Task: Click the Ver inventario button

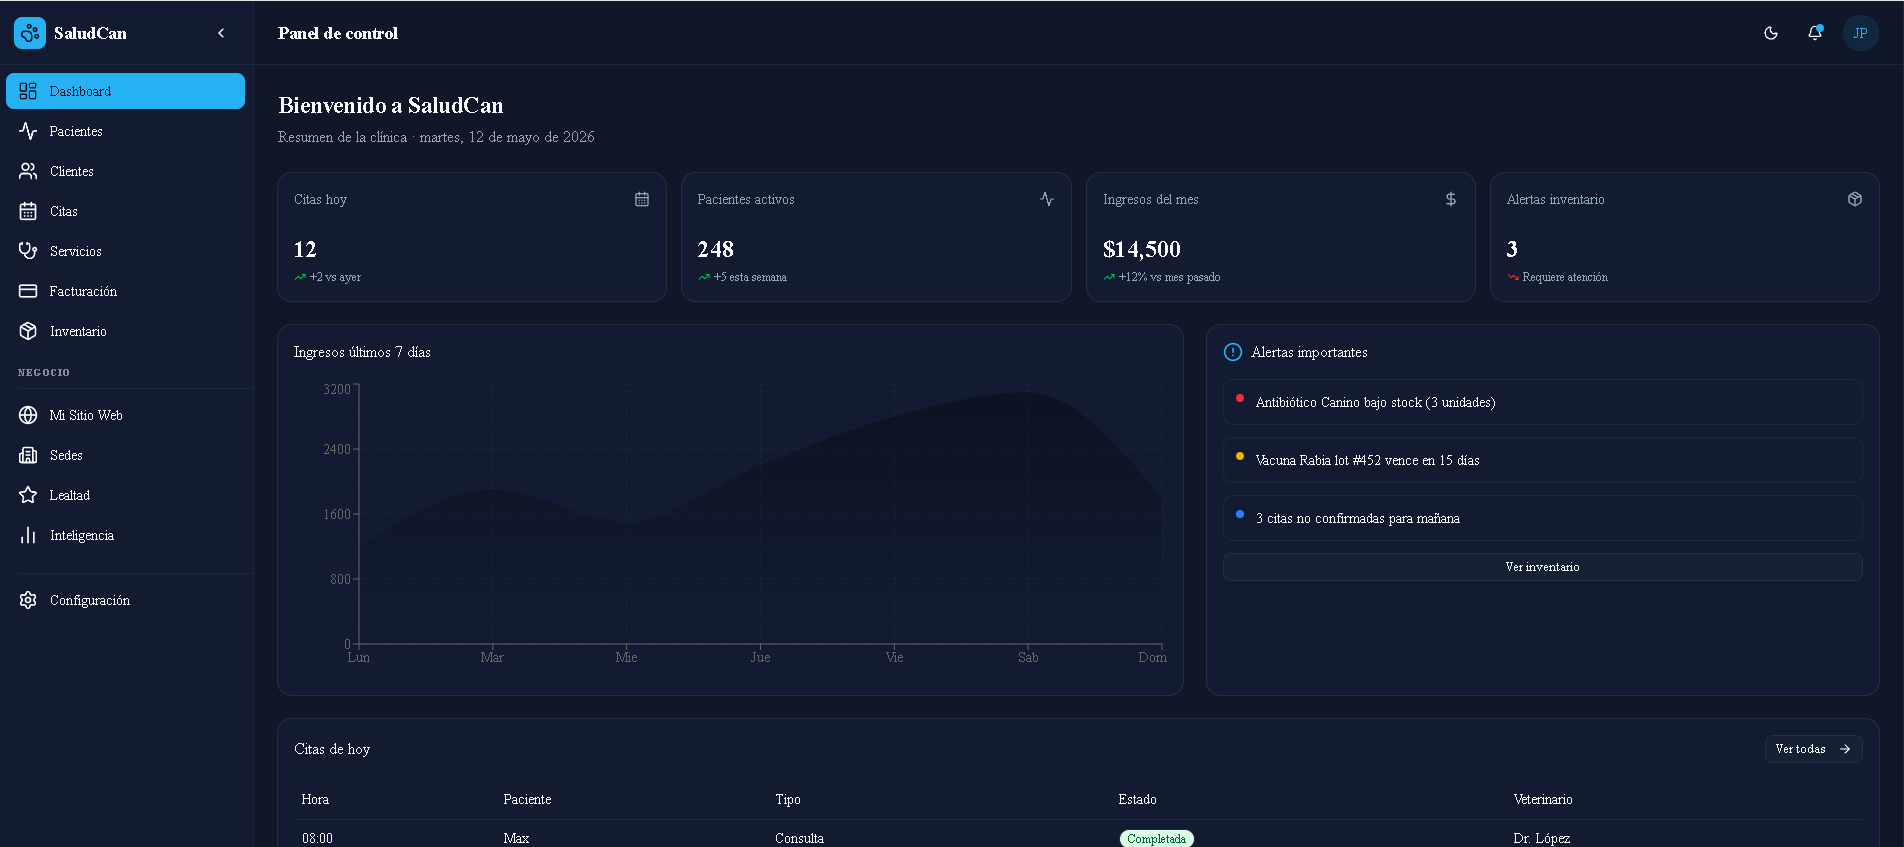Action: click(x=1542, y=567)
